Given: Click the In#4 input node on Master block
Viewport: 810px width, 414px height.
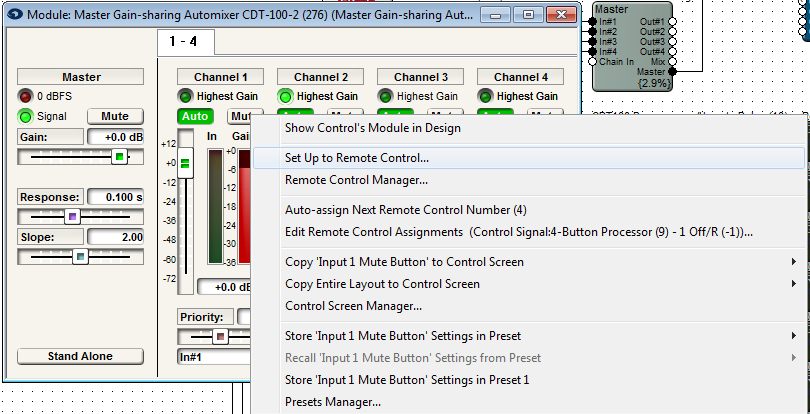Looking at the screenshot, I should pos(593,52).
